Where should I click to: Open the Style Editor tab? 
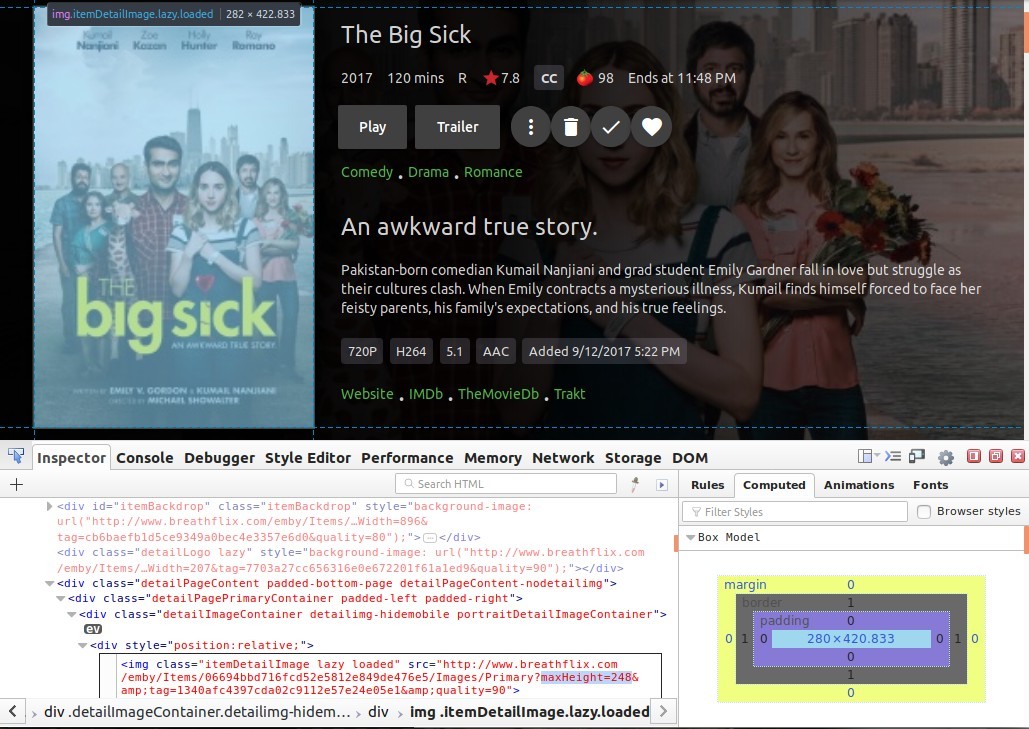(308, 457)
